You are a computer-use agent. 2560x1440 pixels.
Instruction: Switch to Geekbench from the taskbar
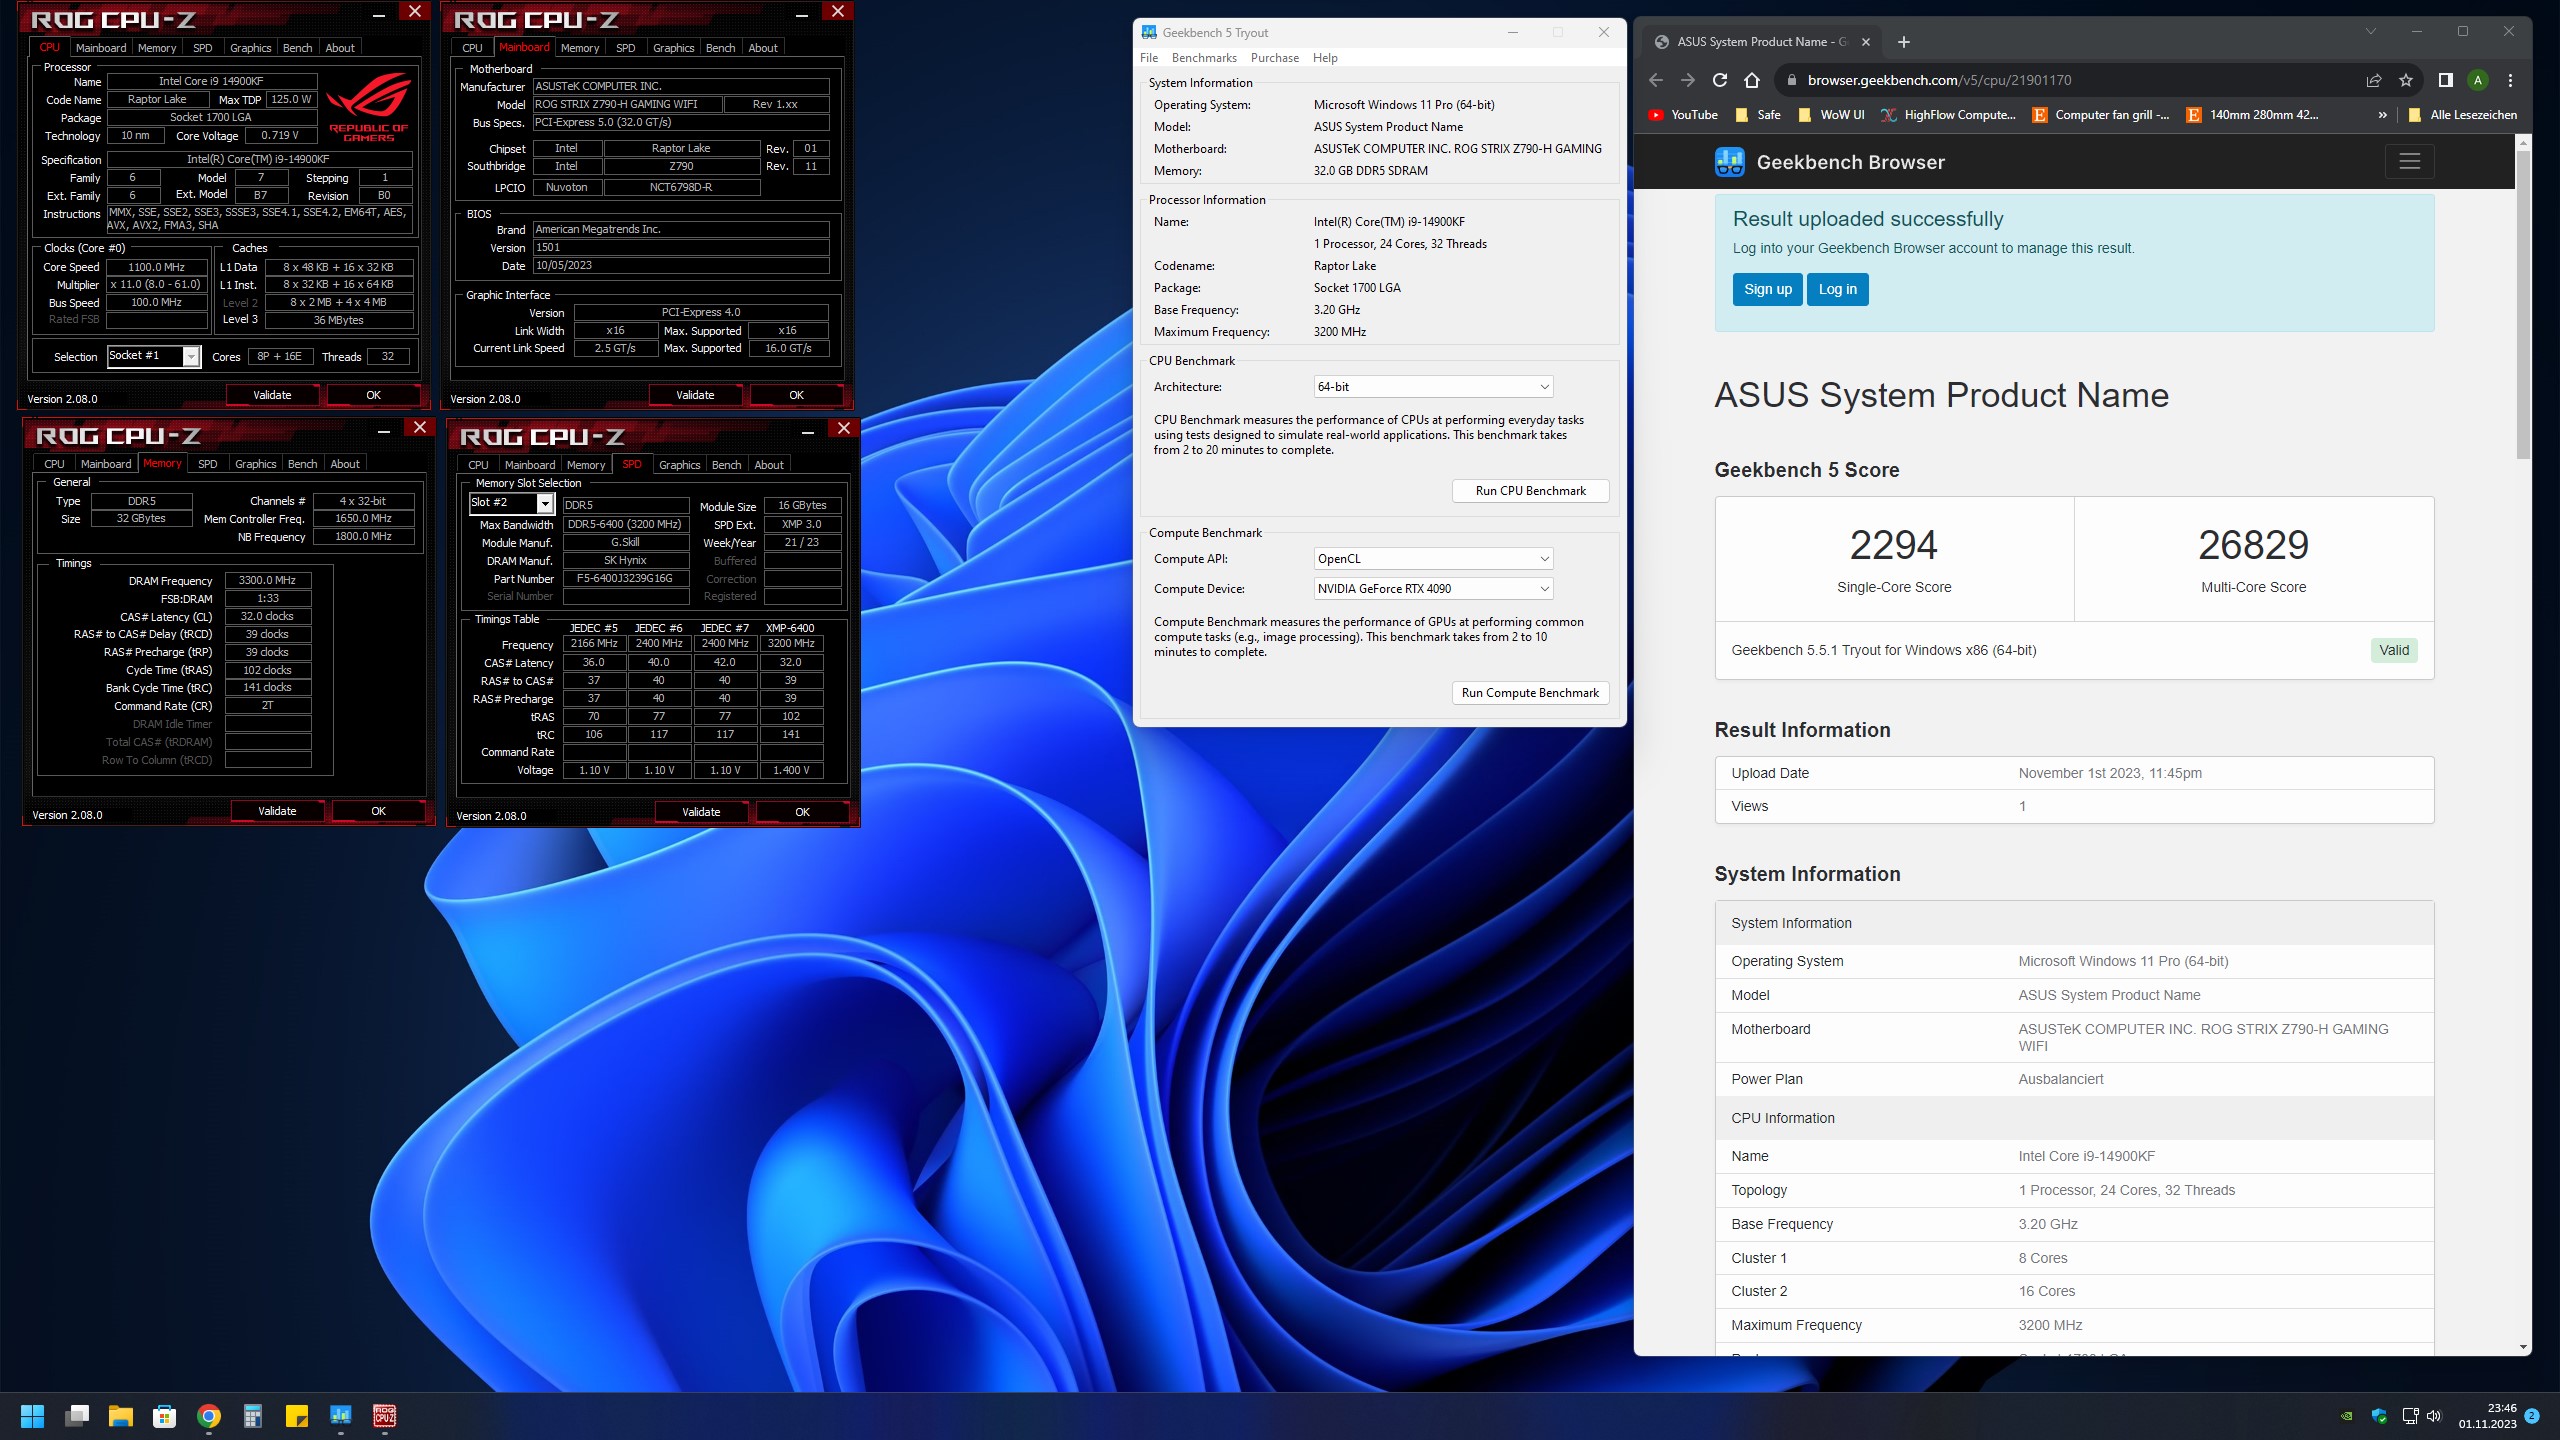coord(341,1416)
